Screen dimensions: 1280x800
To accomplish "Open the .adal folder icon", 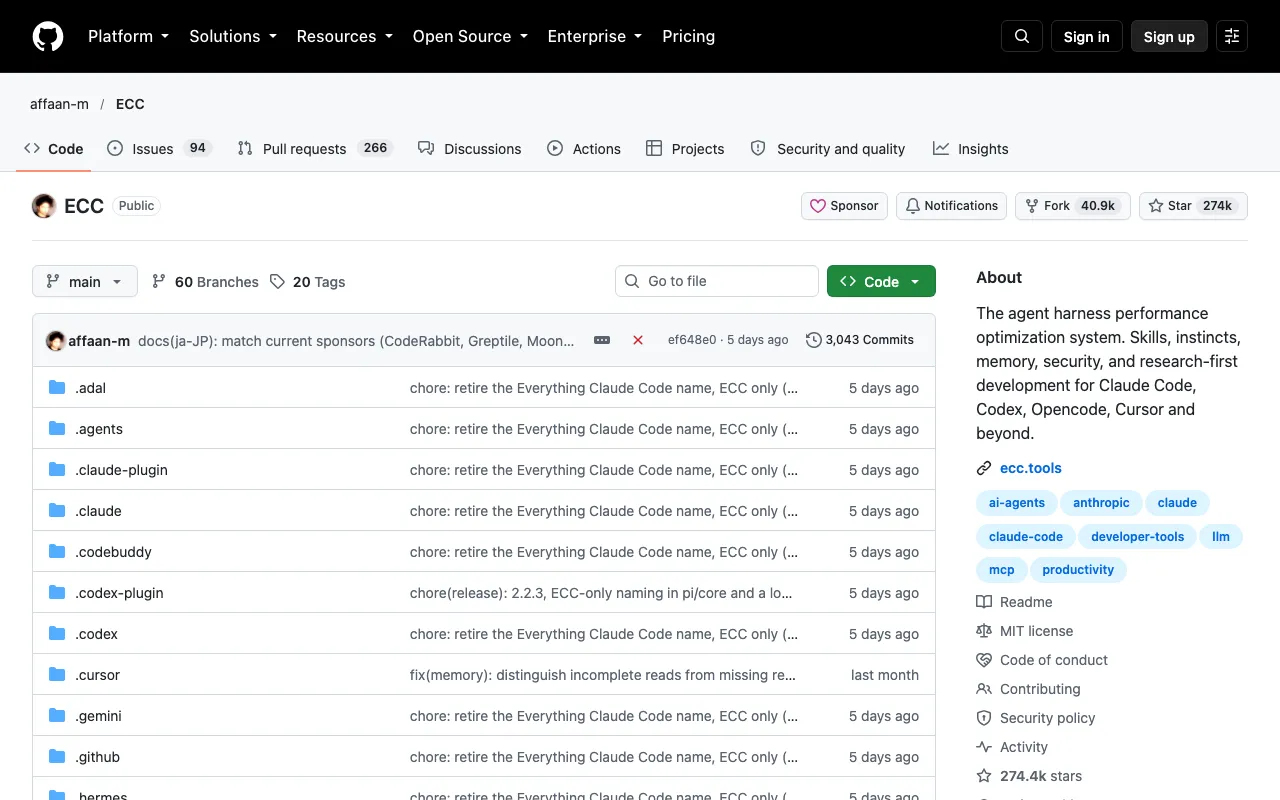I will pos(57,388).
